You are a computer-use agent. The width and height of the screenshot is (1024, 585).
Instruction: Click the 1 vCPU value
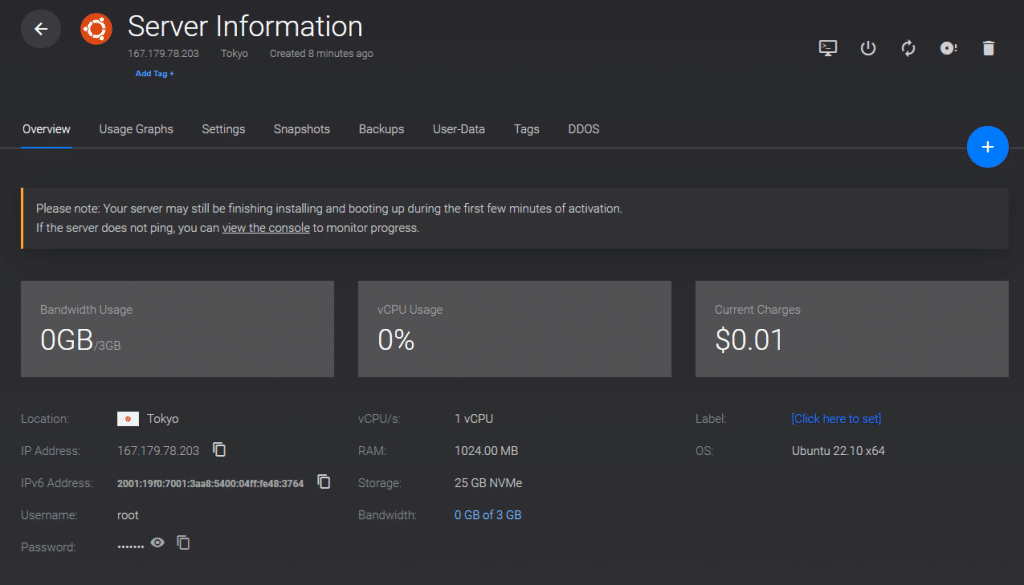pyautogui.click(x=474, y=419)
